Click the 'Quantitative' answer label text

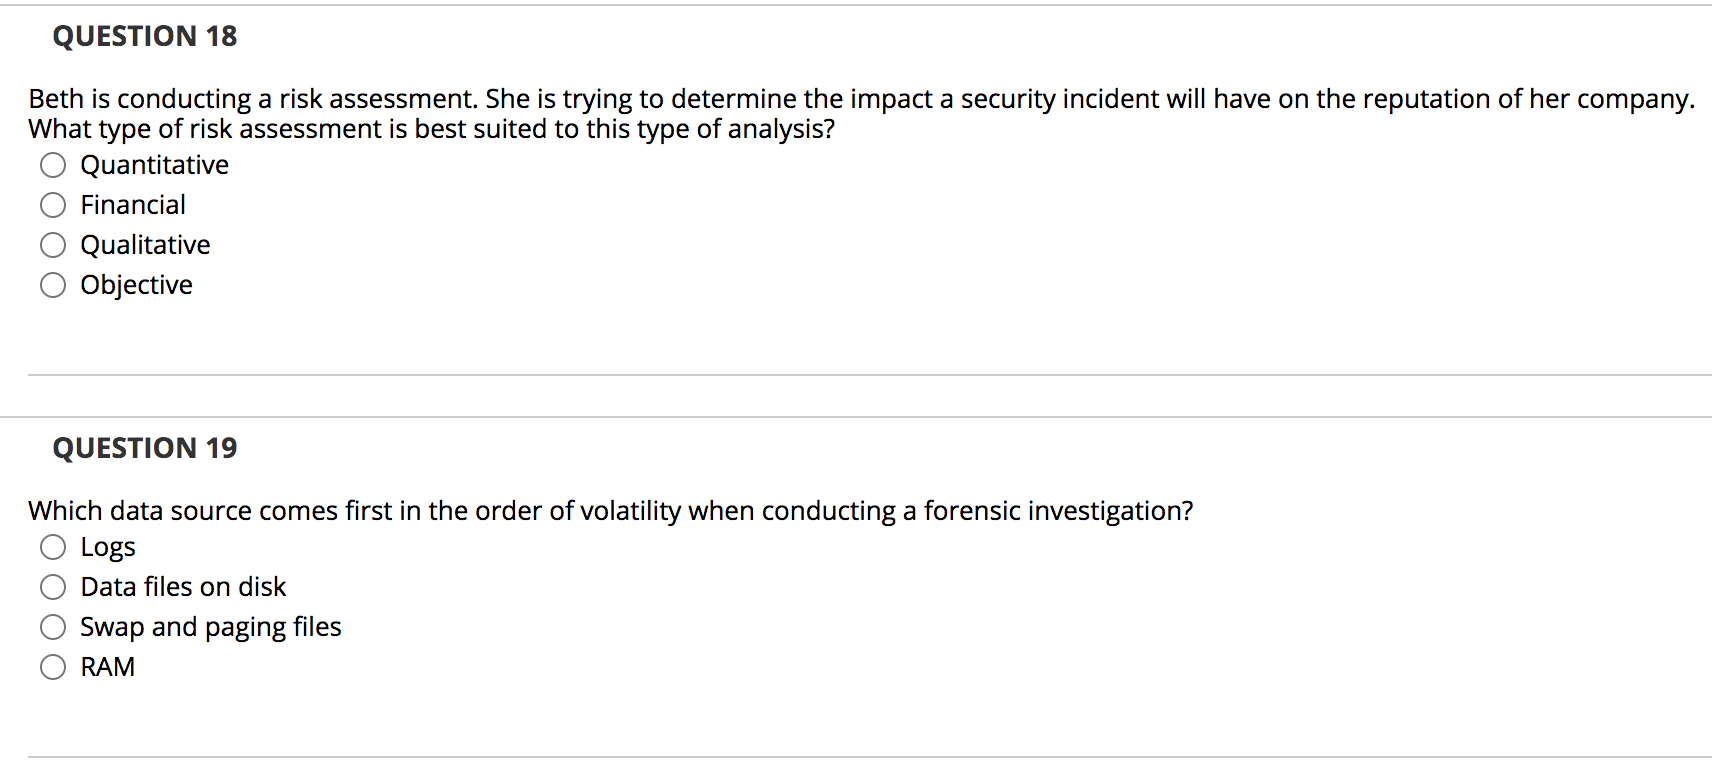pyautogui.click(x=154, y=165)
